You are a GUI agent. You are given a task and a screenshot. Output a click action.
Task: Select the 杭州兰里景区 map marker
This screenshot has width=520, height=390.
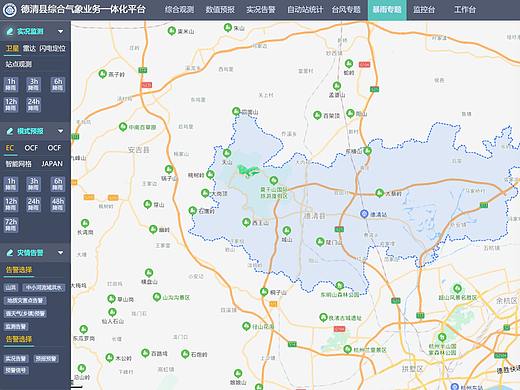tap(347, 349)
